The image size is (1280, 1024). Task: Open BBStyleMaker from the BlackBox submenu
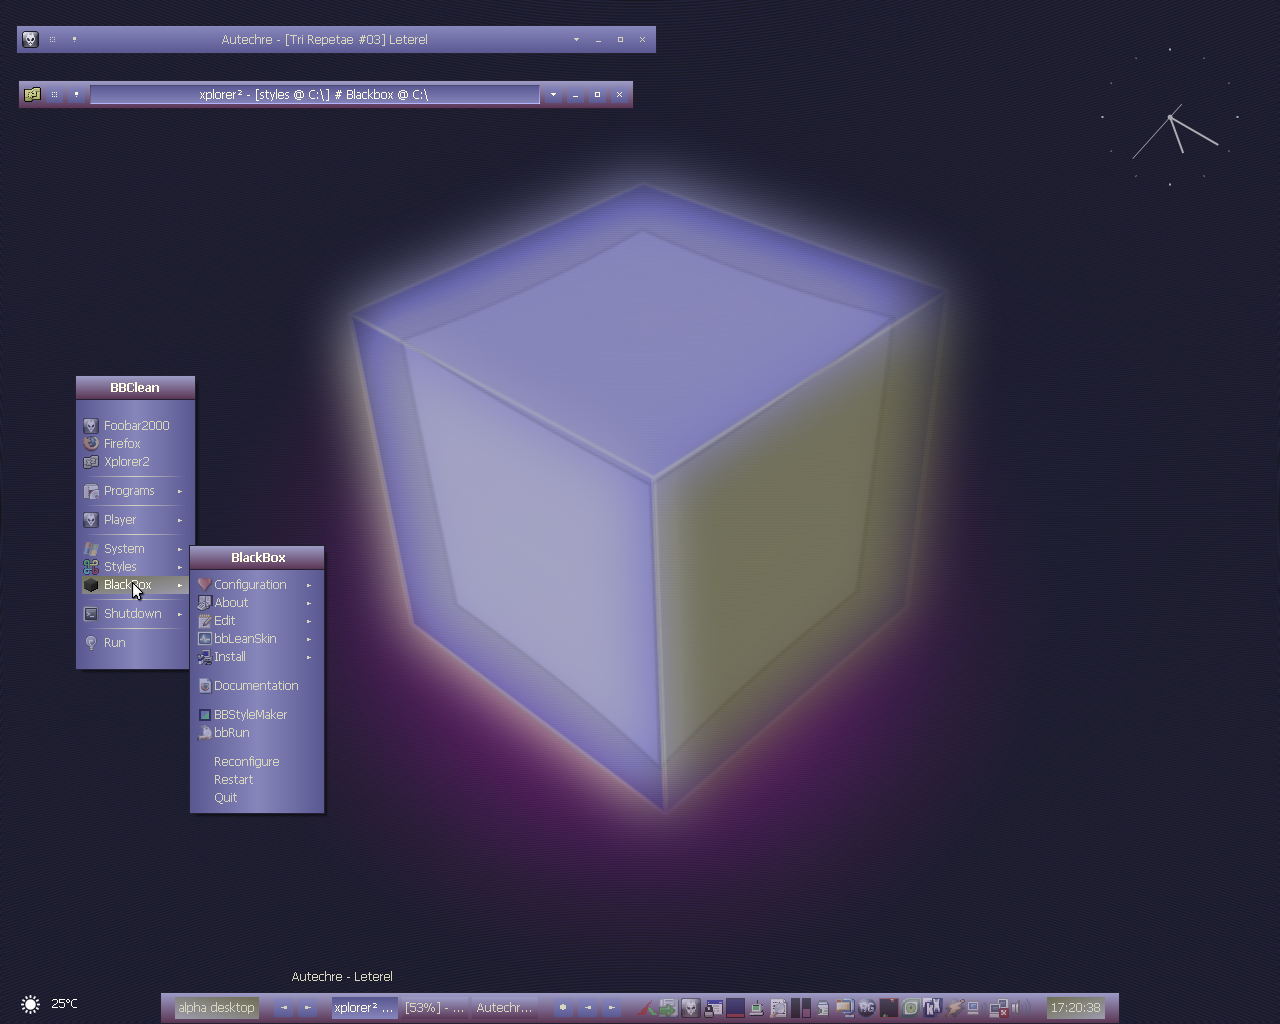[x=250, y=715]
